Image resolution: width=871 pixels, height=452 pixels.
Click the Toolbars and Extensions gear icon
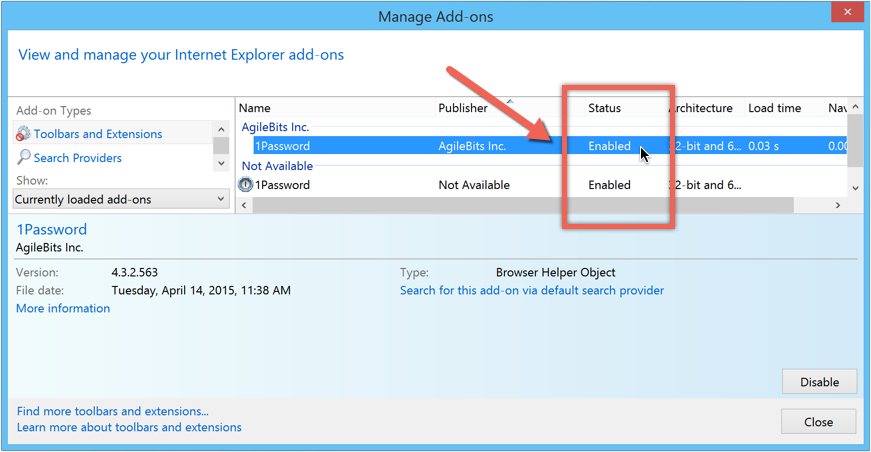[23, 134]
